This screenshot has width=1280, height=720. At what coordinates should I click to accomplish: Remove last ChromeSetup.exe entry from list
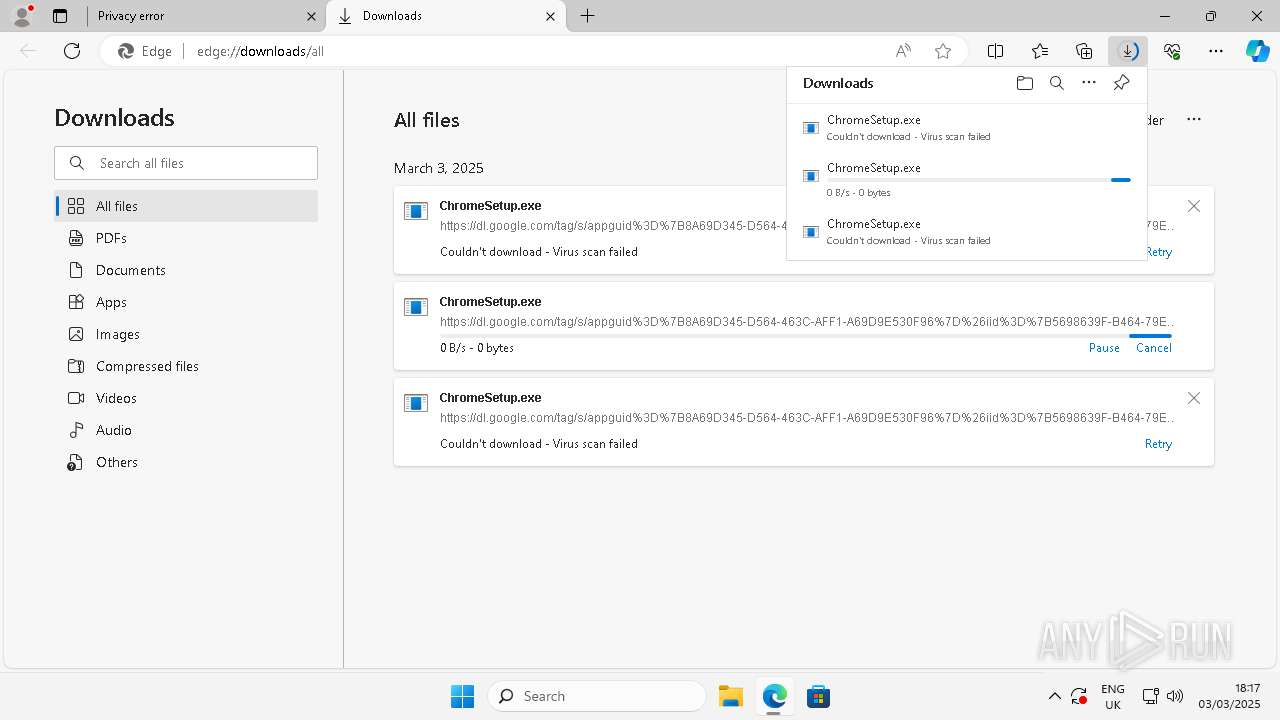pos(1194,398)
